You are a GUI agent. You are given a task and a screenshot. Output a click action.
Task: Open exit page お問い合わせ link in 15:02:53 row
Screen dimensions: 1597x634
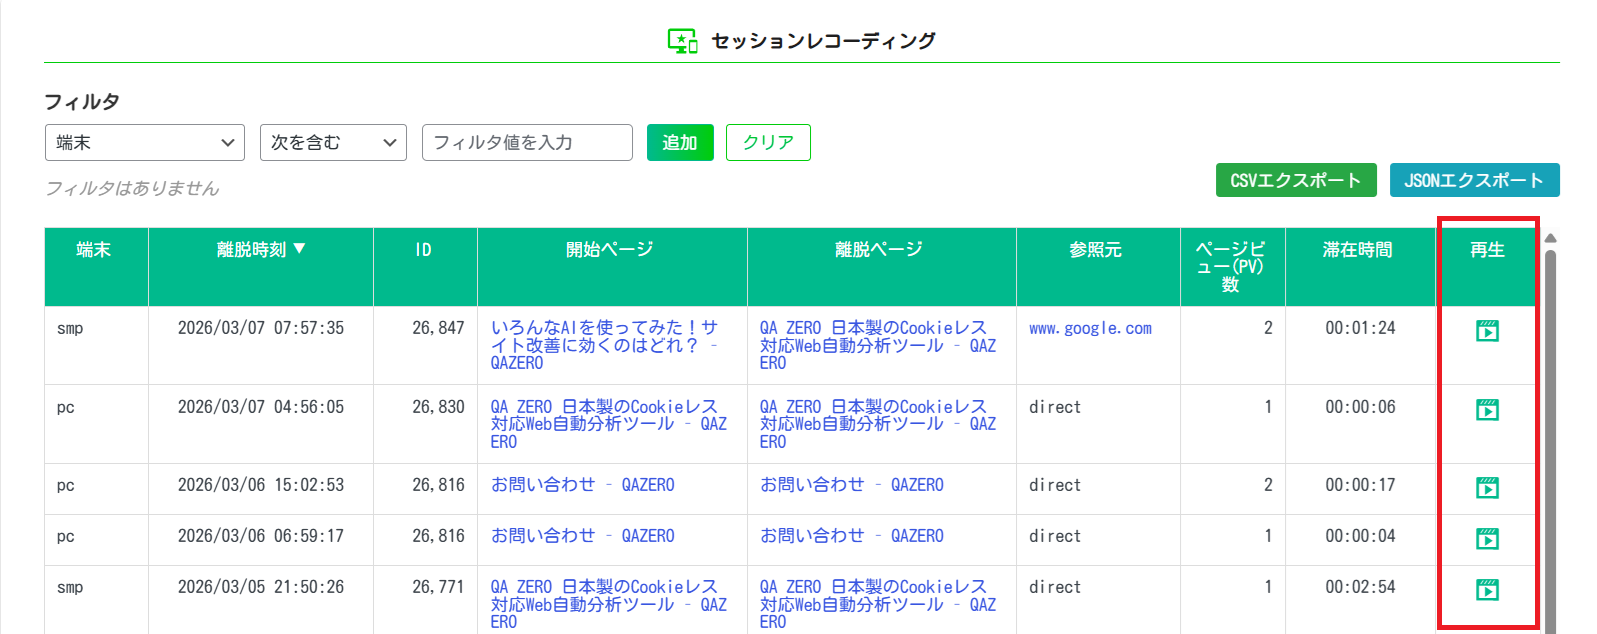pyautogui.click(x=851, y=485)
